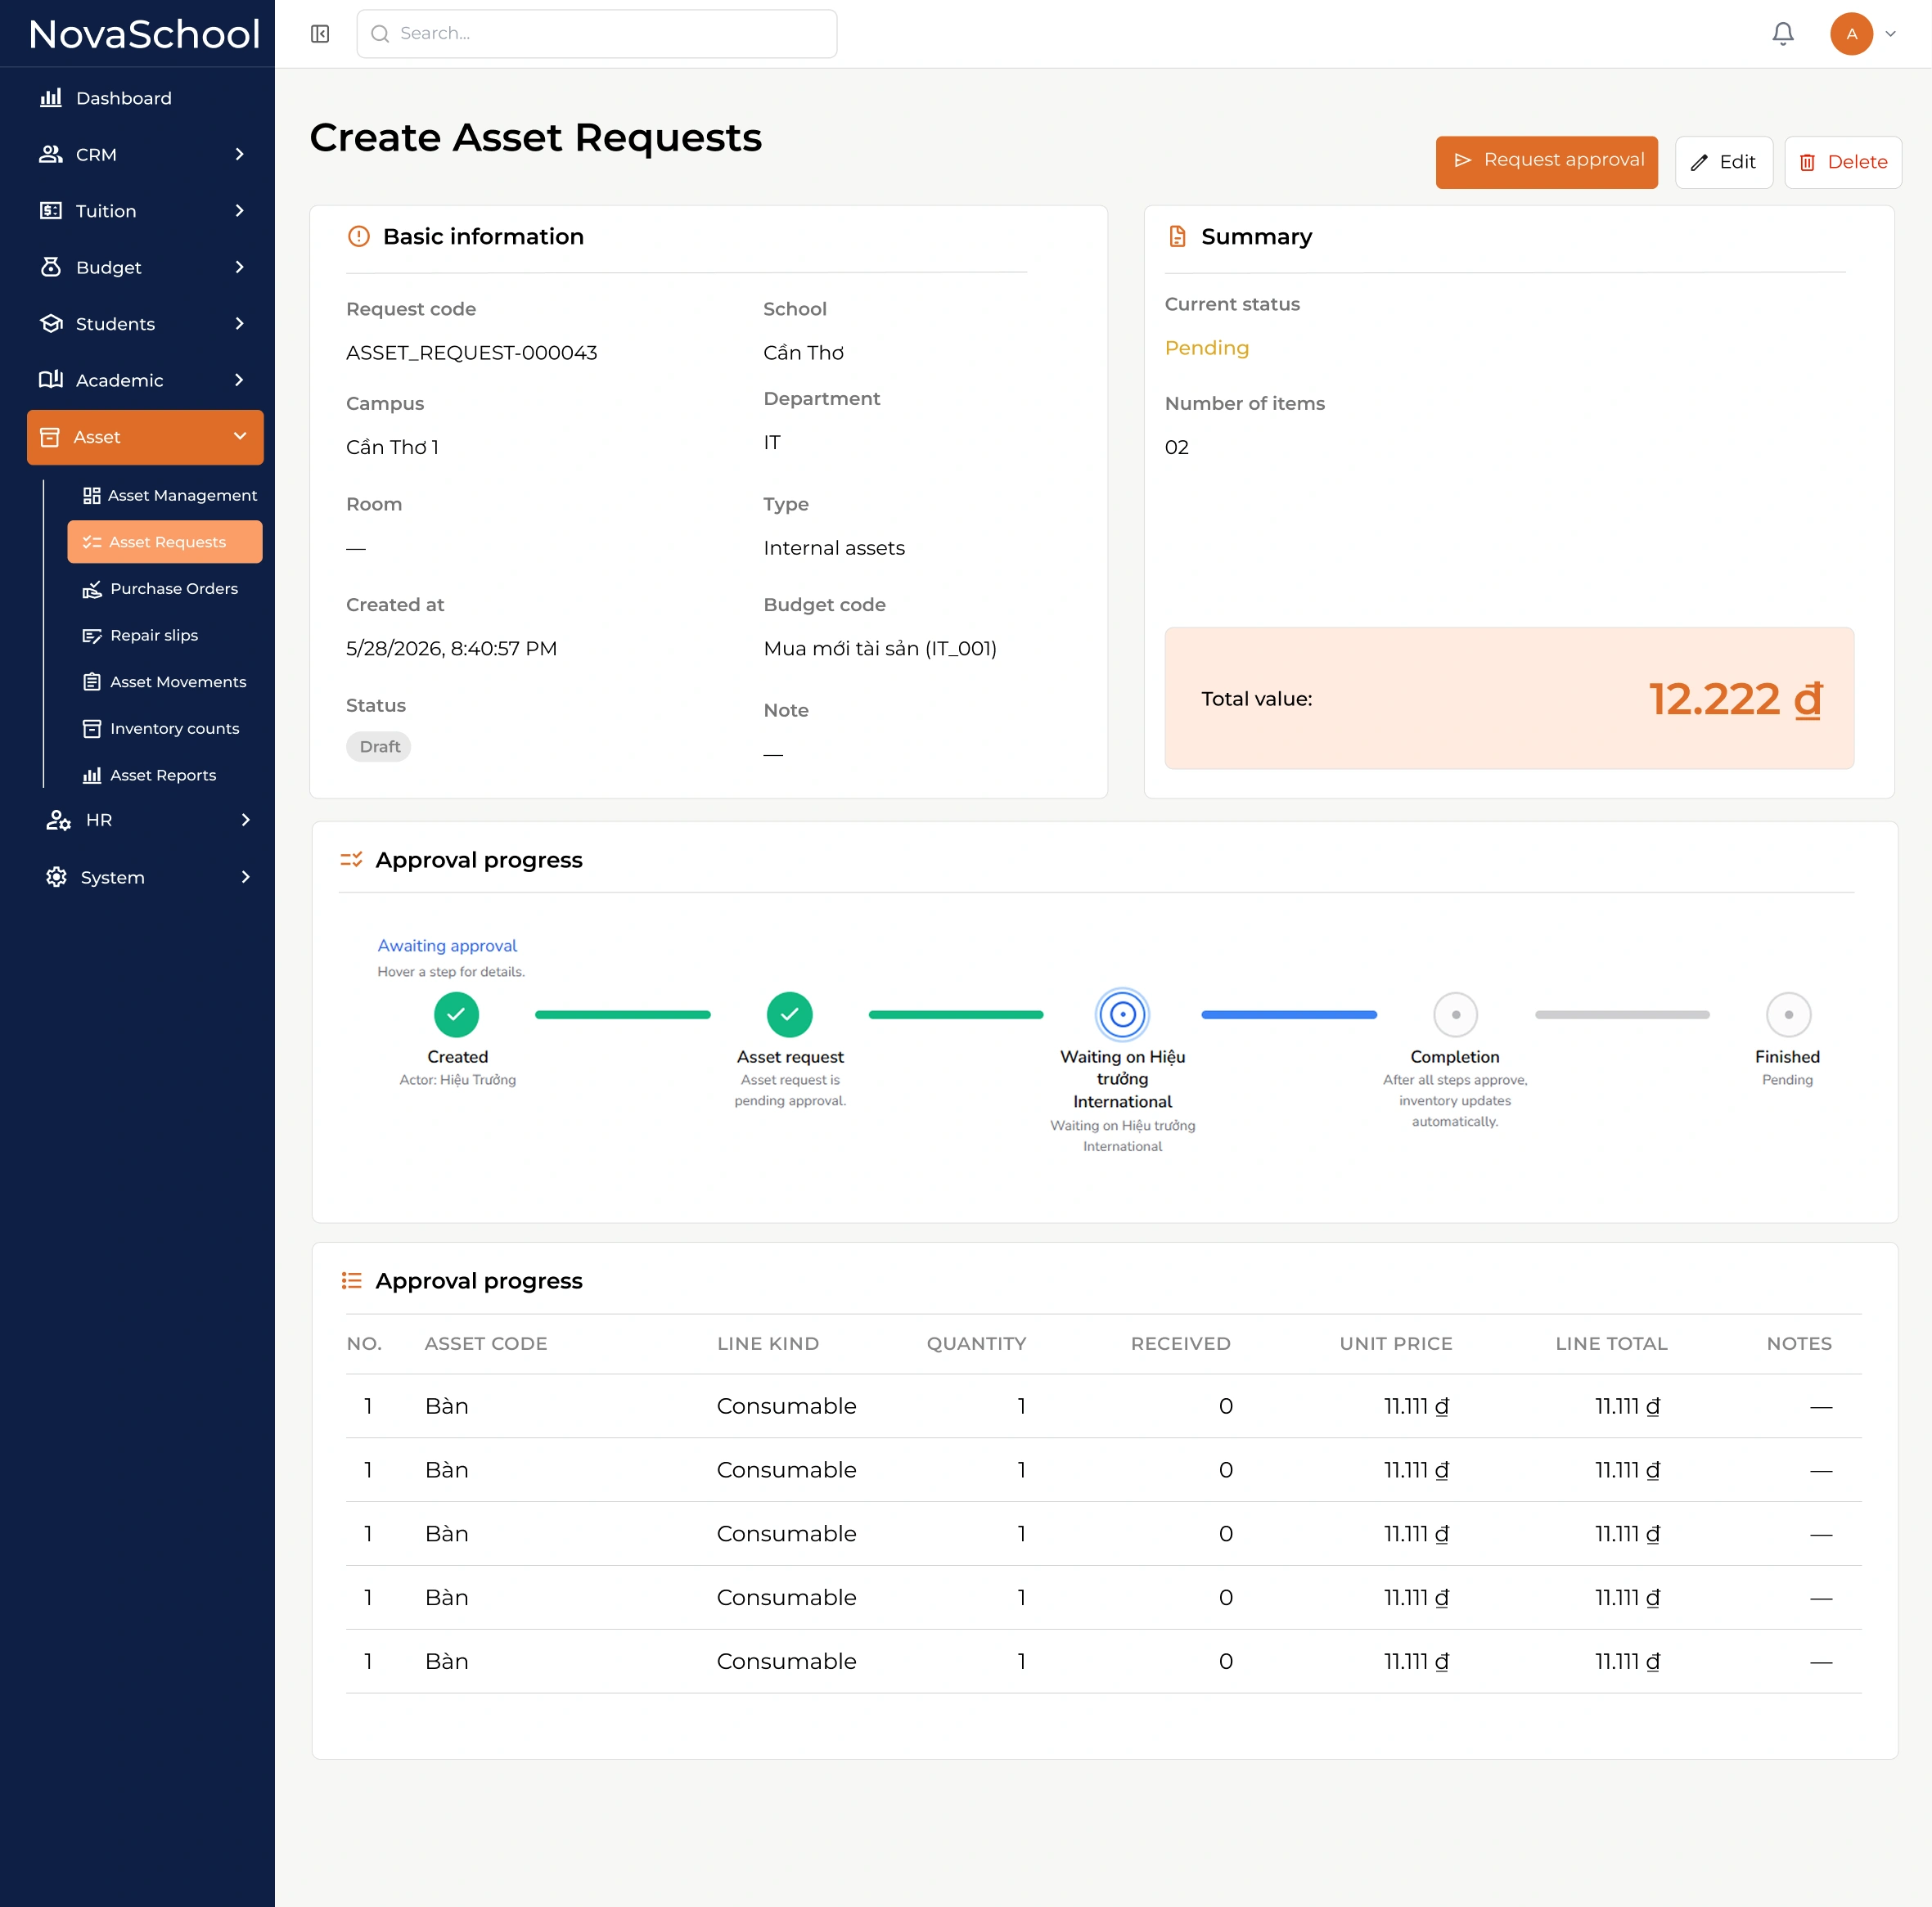This screenshot has width=1932, height=1907.
Task: Expand the CRM menu chevron
Action: coord(239,154)
